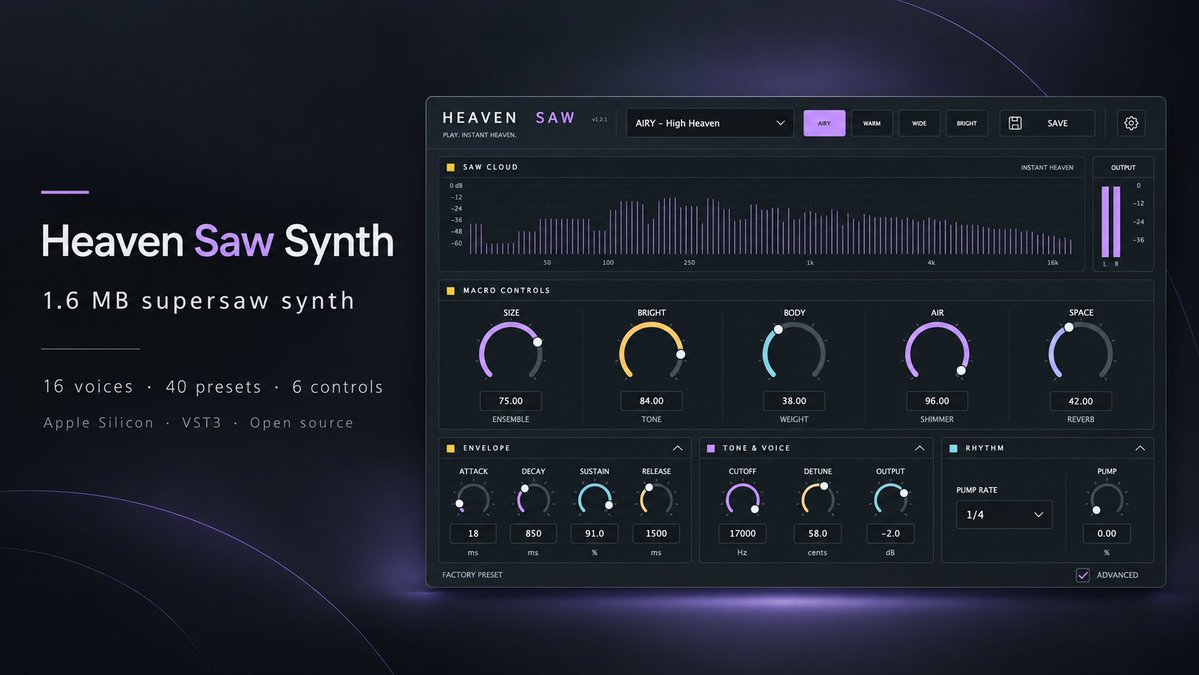Click the Attack value field 18
Image resolution: width=1199 pixels, height=675 pixels.
coord(473,534)
